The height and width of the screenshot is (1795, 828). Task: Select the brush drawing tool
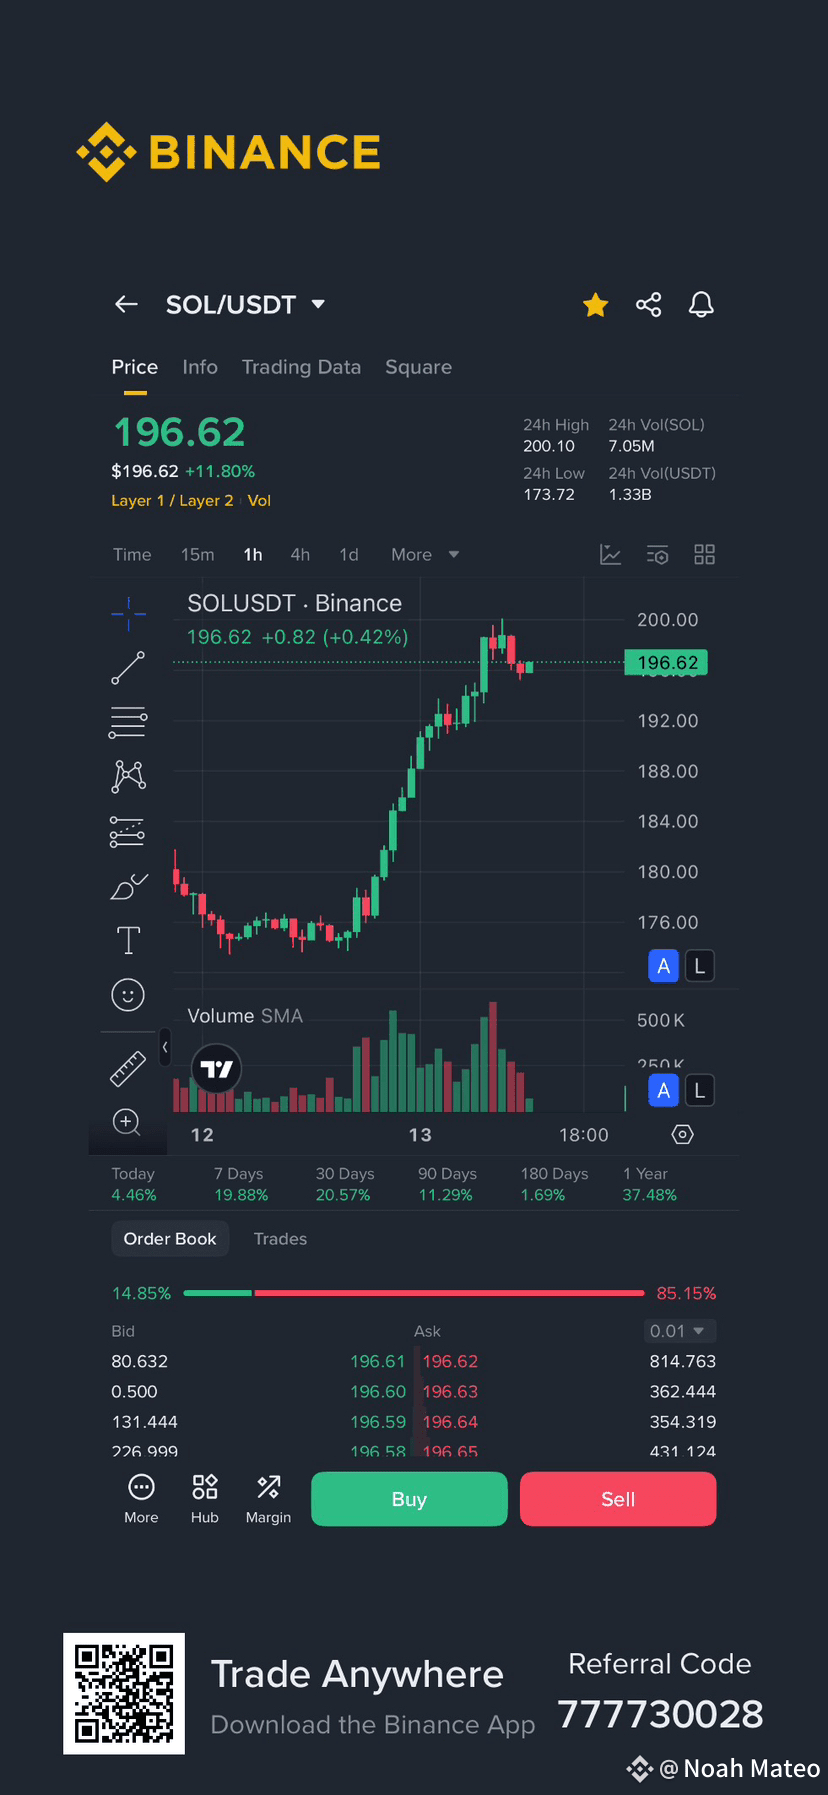[x=128, y=886]
